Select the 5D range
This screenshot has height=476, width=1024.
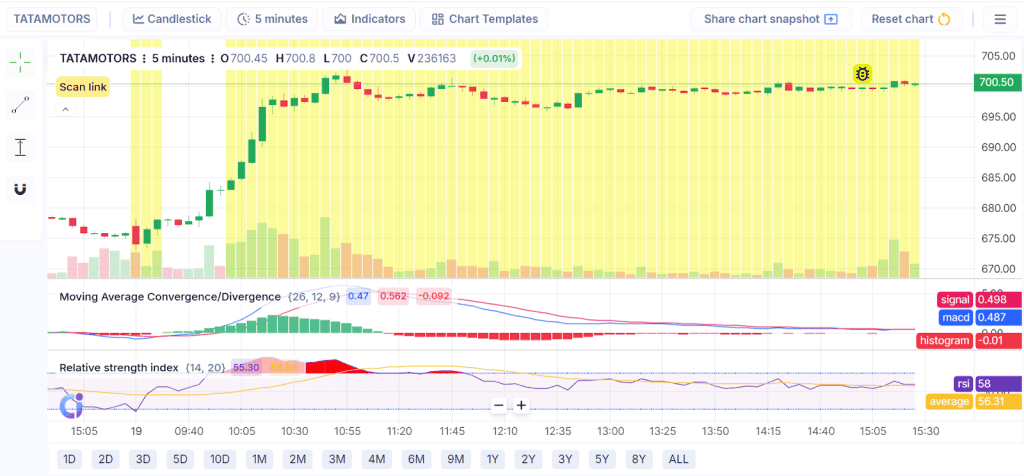coord(180,459)
